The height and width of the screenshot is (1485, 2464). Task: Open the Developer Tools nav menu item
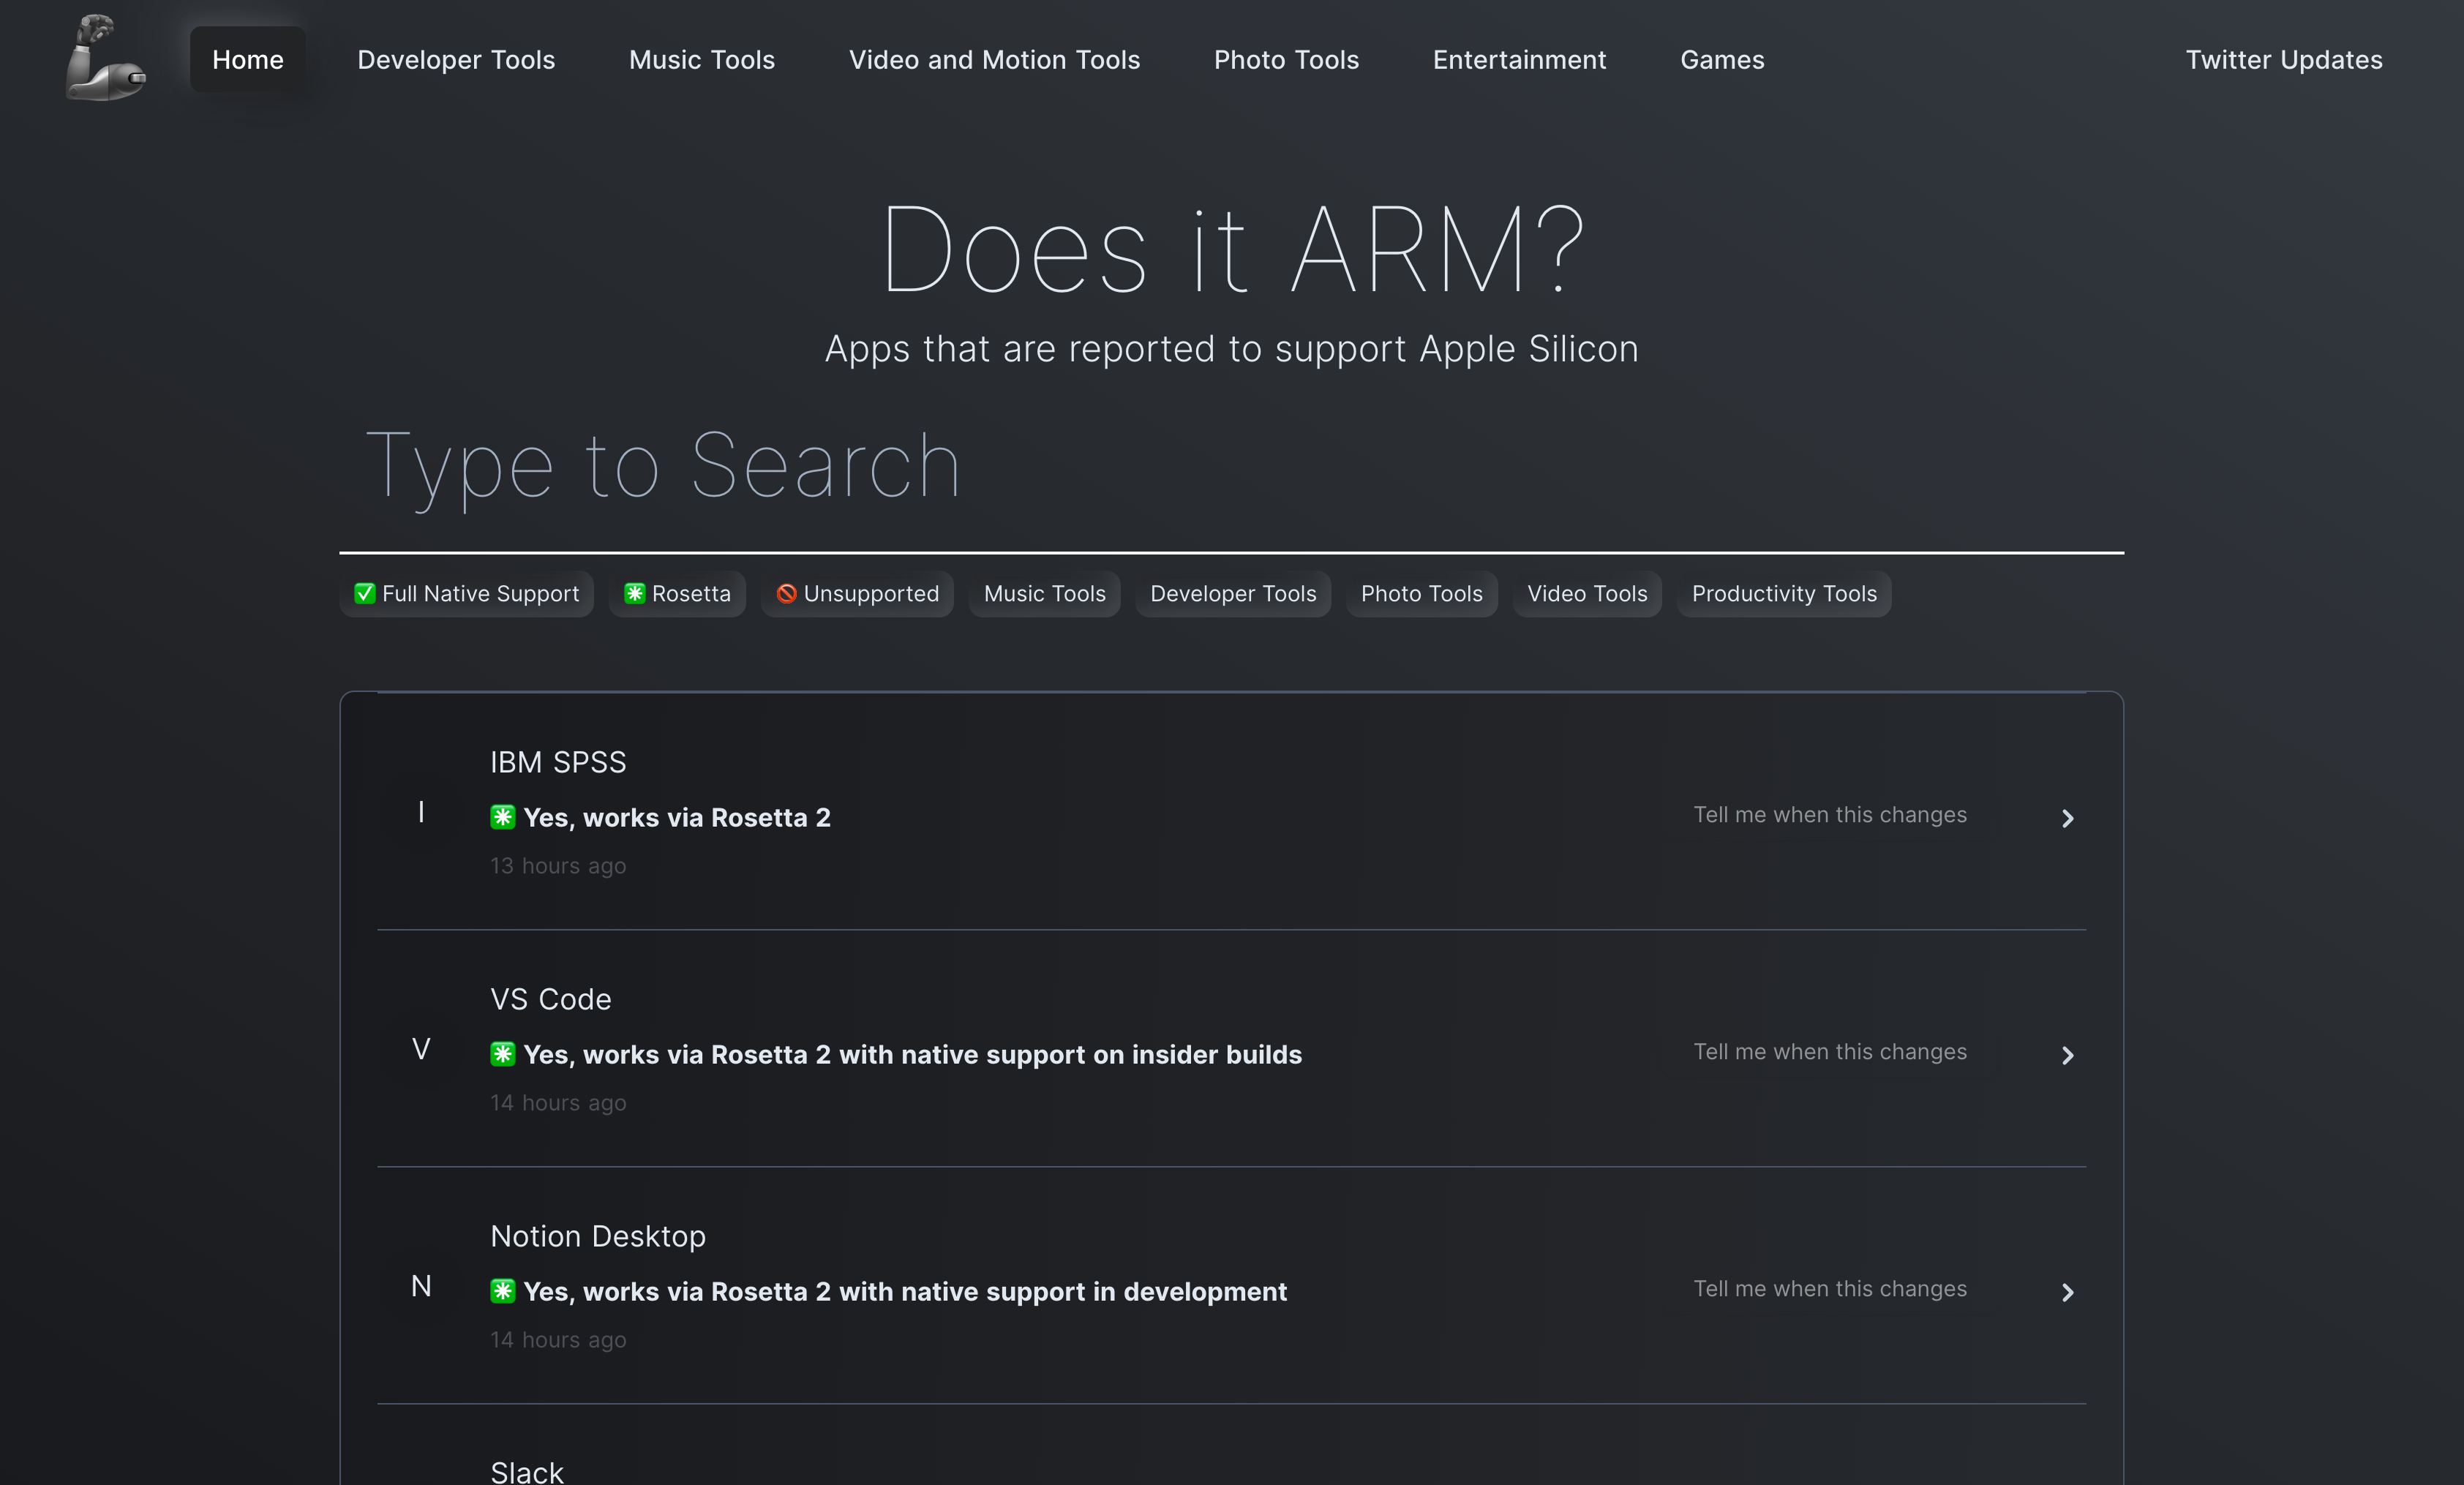pos(456,60)
